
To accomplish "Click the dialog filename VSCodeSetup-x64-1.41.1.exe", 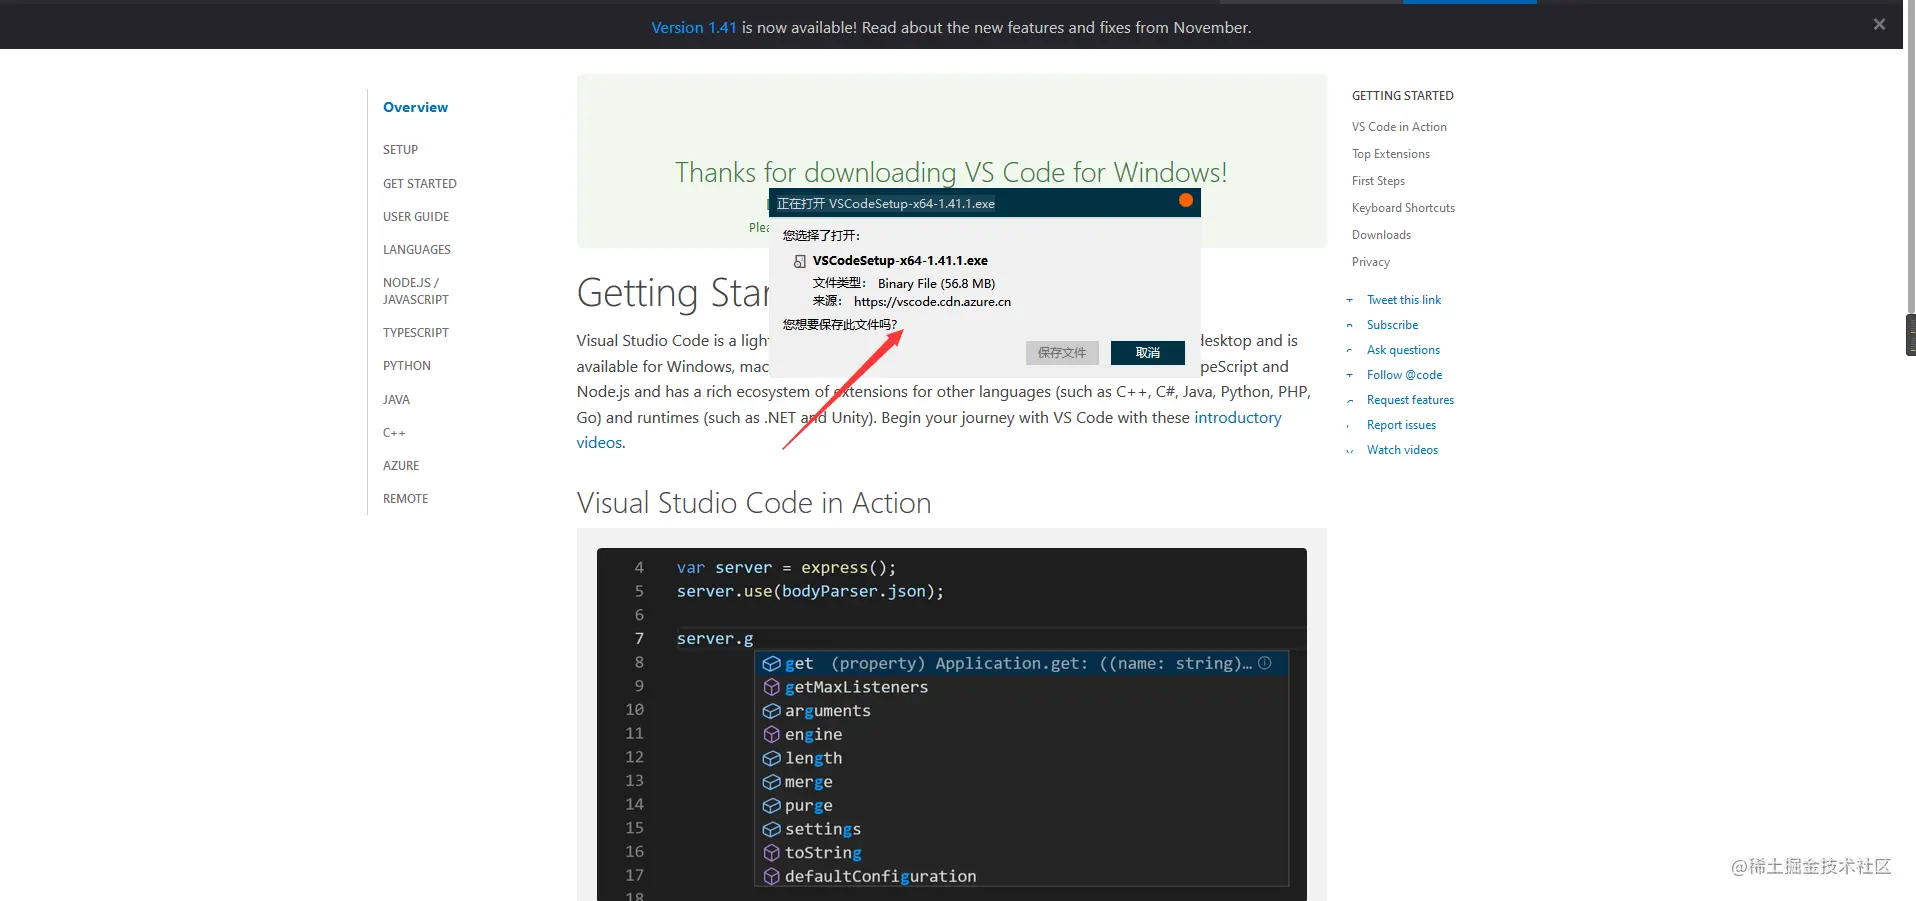I will (x=900, y=261).
